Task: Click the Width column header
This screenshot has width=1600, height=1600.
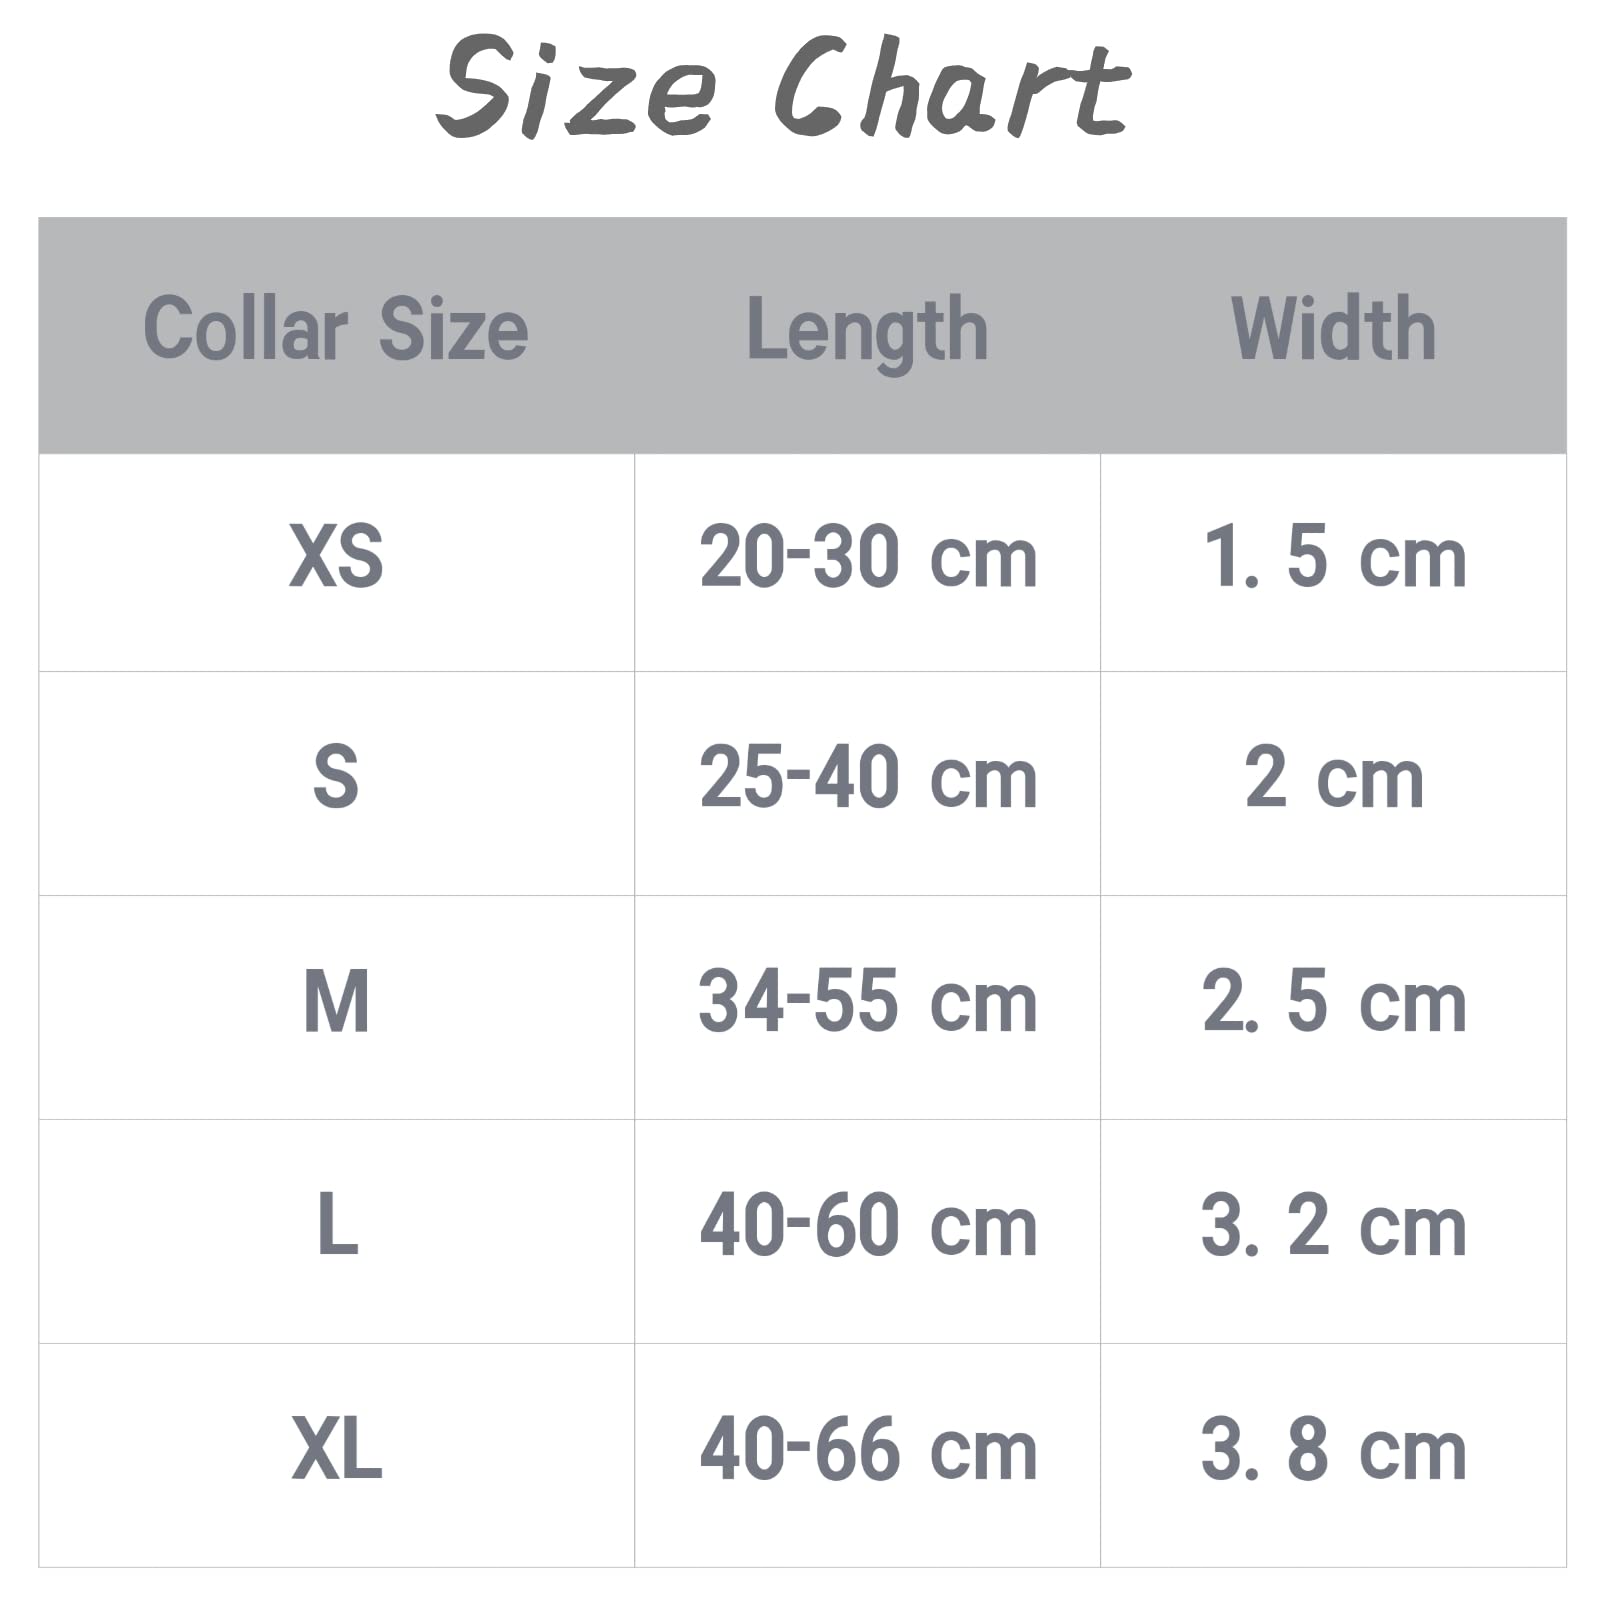Action: click(x=1333, y=329)
